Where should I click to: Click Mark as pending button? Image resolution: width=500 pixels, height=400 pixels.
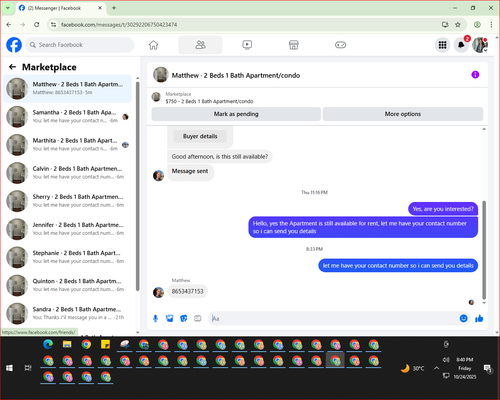pyautogui.click(x=236, y=114)
